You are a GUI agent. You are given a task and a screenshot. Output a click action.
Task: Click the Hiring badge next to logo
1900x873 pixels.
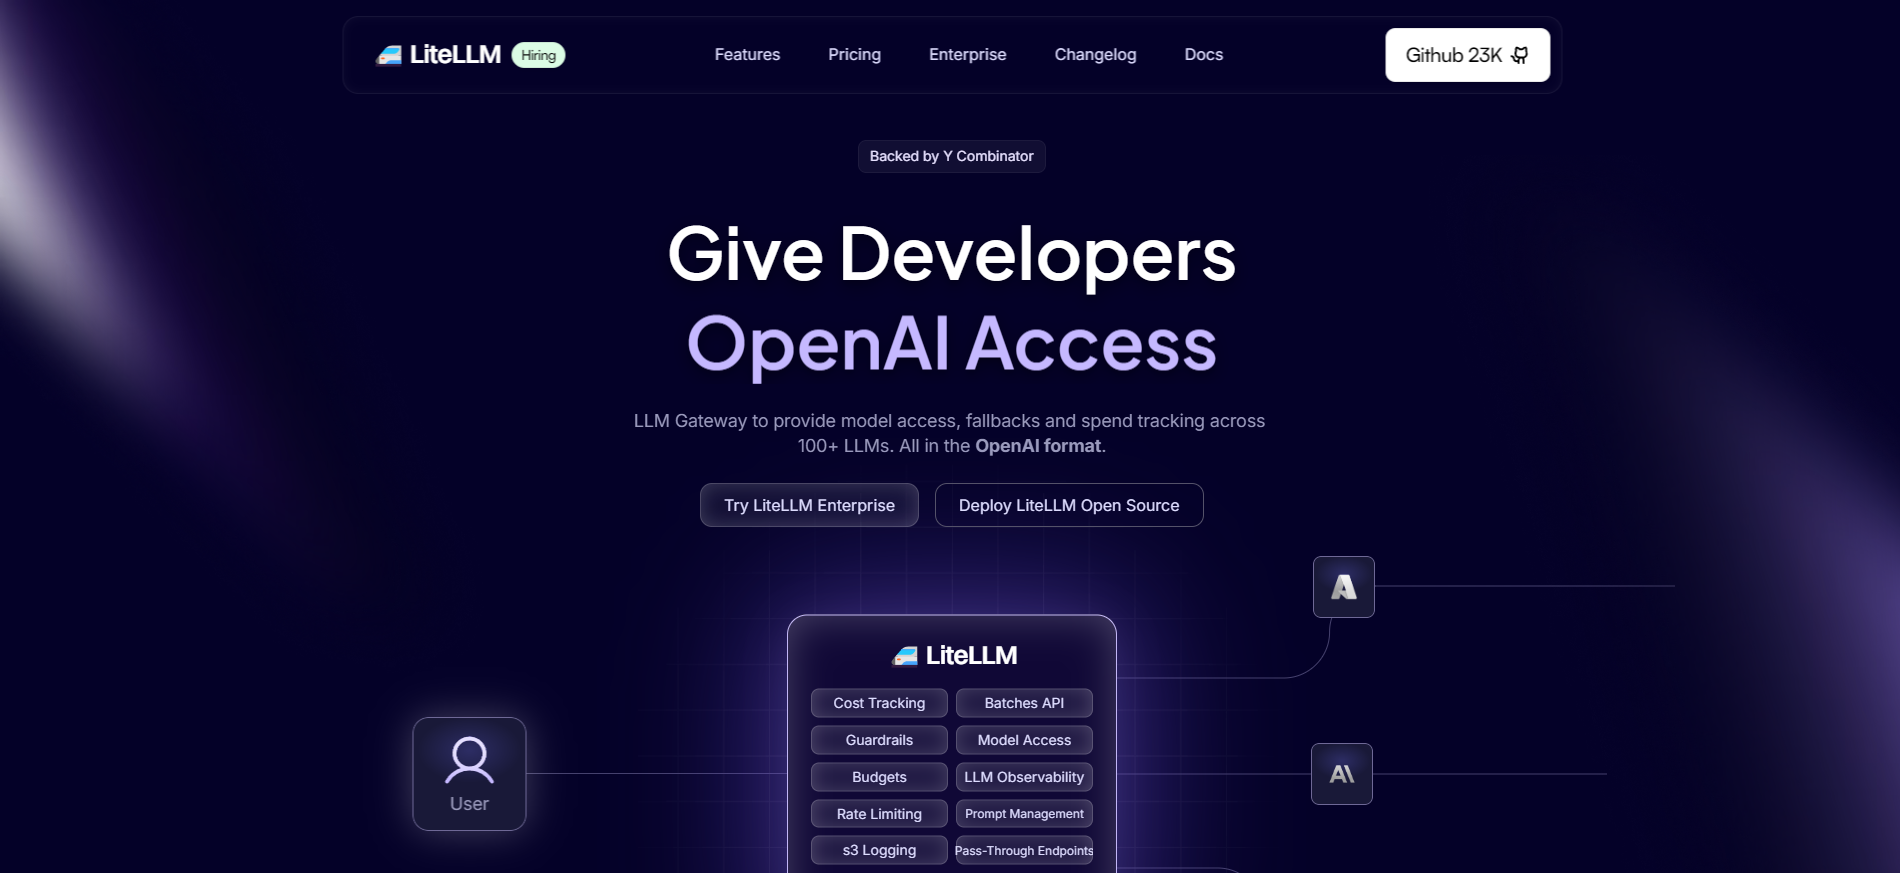538,55
